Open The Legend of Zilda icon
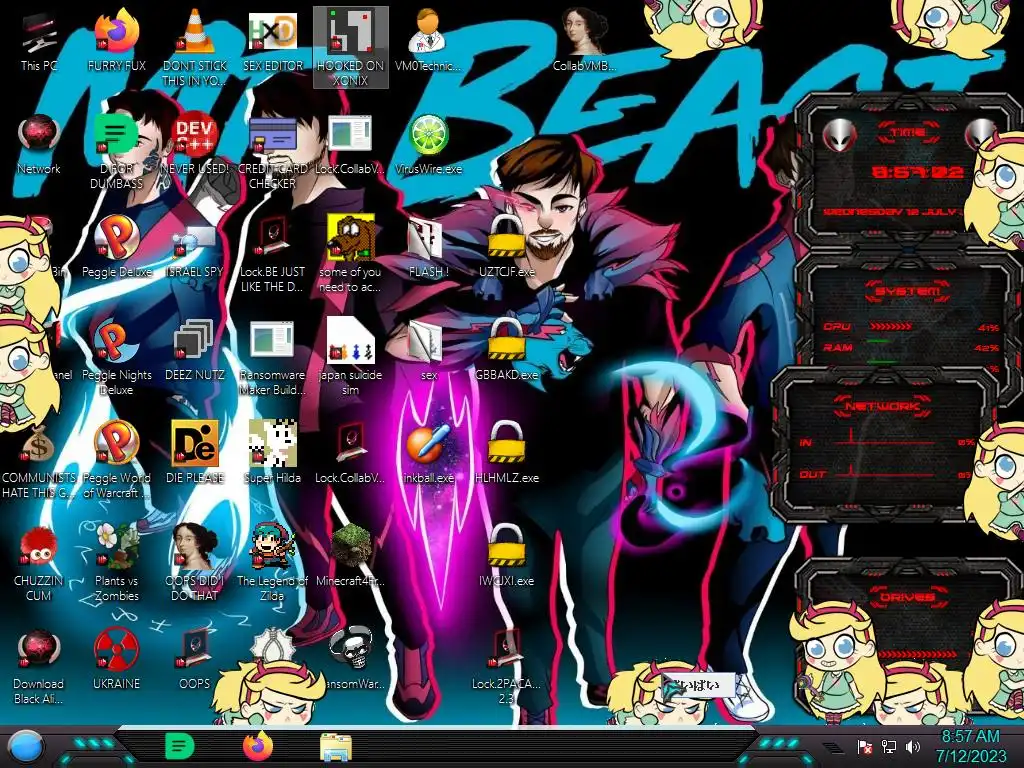1024x768 pixels. tap(272, 563)
